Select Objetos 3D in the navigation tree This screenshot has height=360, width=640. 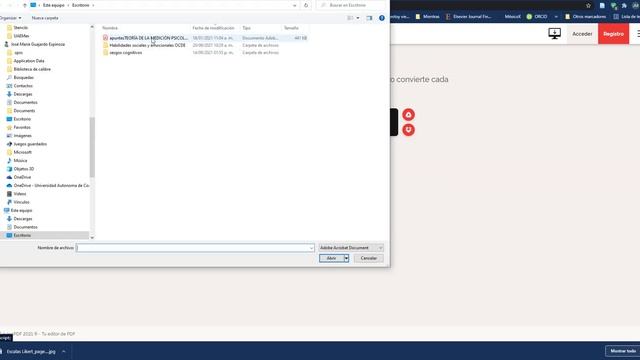pyautogui.click(x=24, y=169)
